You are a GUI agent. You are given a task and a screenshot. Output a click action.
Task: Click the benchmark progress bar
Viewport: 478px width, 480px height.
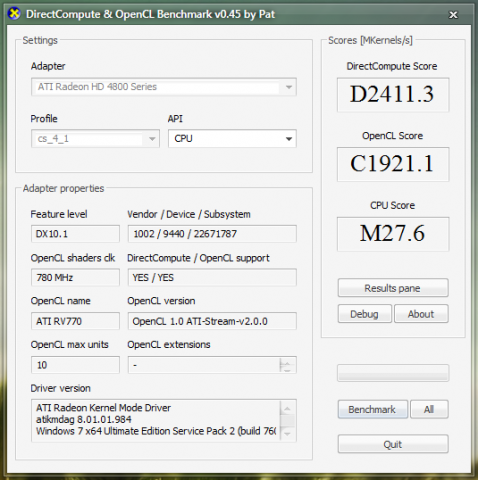(393, 373)
